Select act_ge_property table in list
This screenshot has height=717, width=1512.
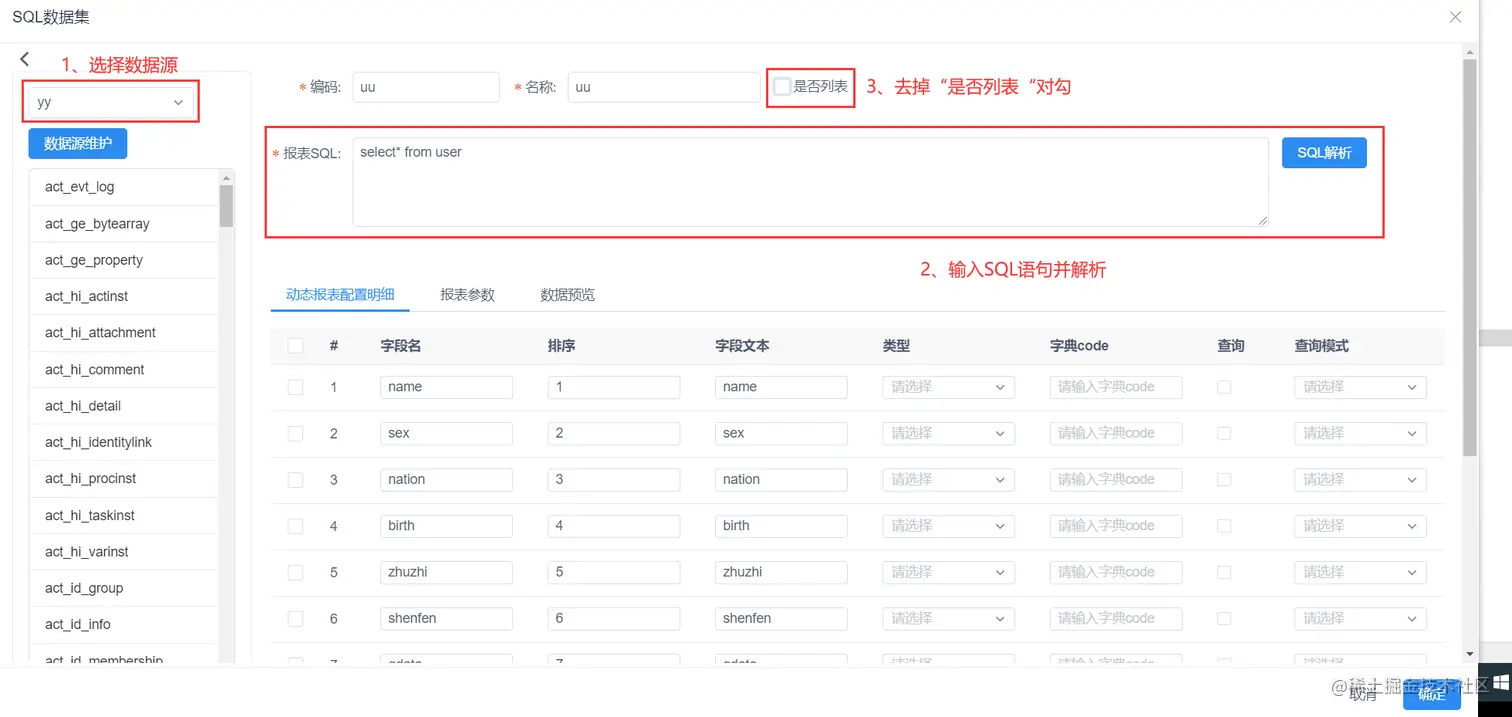tap(124, 260)
